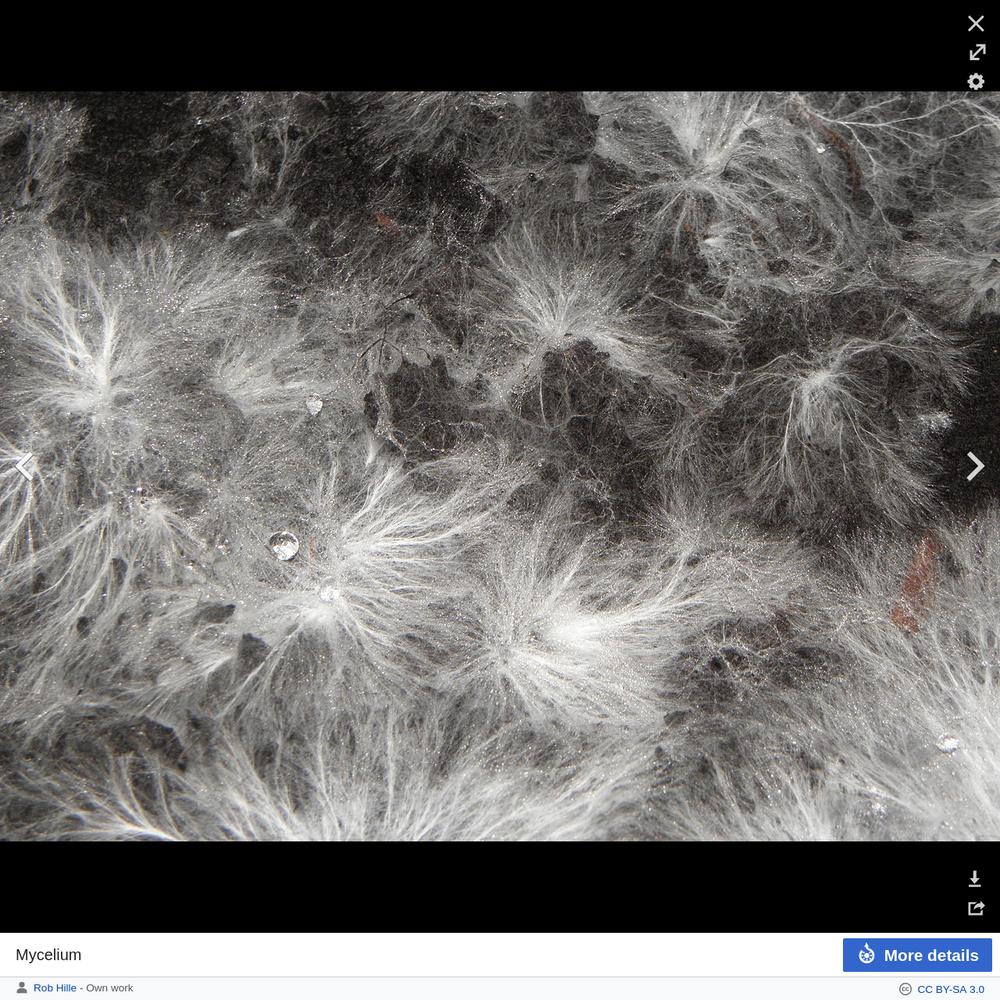Viewport: 1000px width, 1000px height.
Task: Click the Creative Commons icon
Action: (x=905, y=989)
